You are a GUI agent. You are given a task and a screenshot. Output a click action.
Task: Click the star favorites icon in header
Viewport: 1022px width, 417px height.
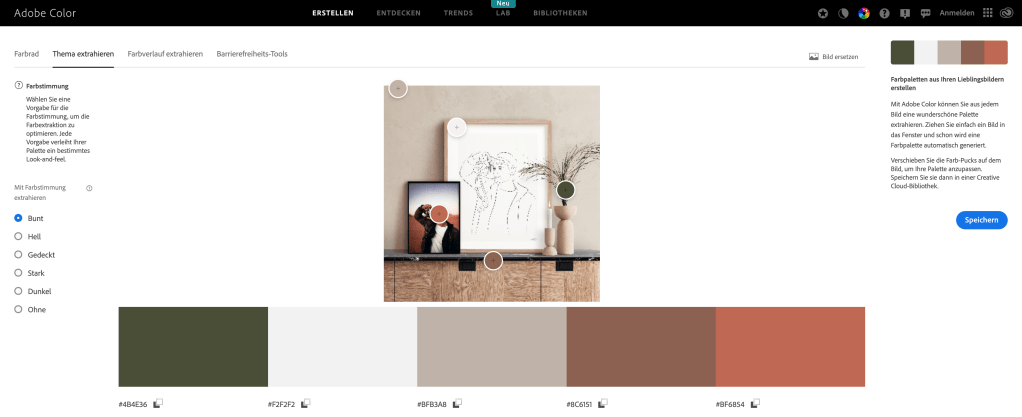tap(823, 13)
